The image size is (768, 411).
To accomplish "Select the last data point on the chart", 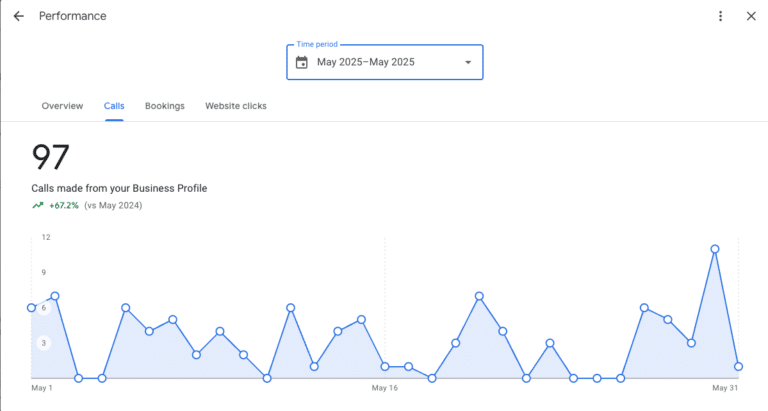I will point(738,366).
